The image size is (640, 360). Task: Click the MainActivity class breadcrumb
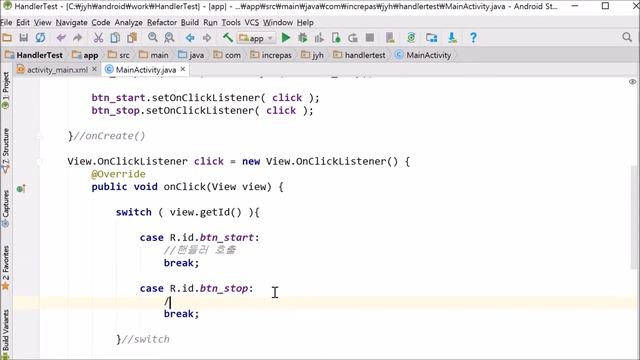(423, 55)
